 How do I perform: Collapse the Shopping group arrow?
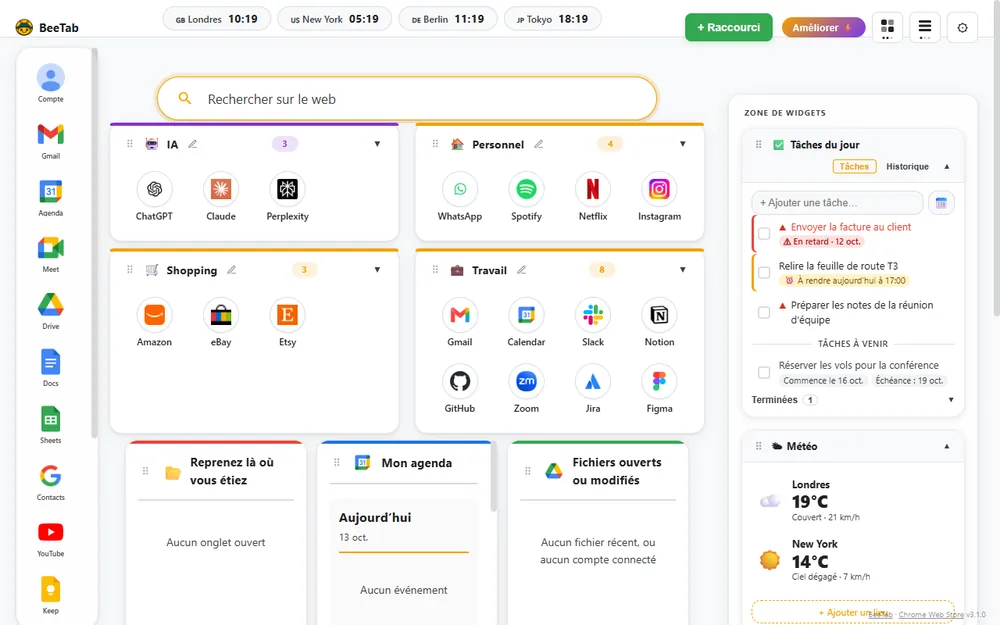click(x=378, y=270)
